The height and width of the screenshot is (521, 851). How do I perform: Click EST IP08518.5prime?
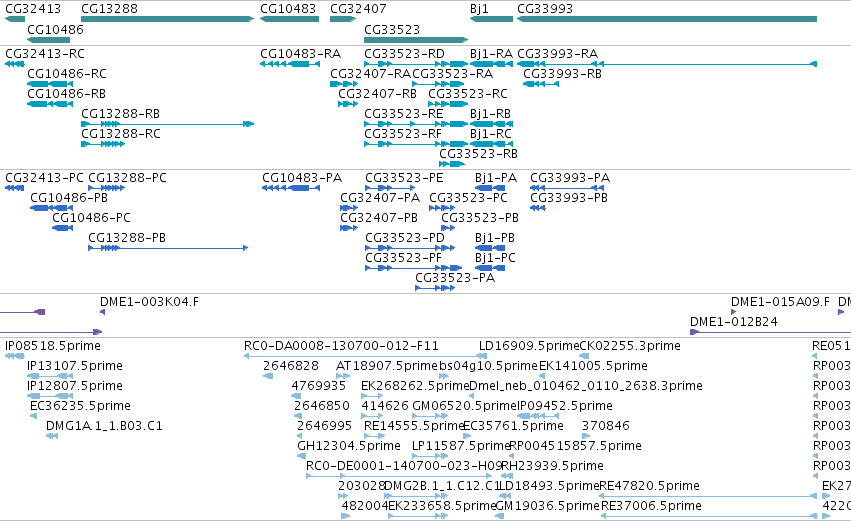tap(53, 346)
